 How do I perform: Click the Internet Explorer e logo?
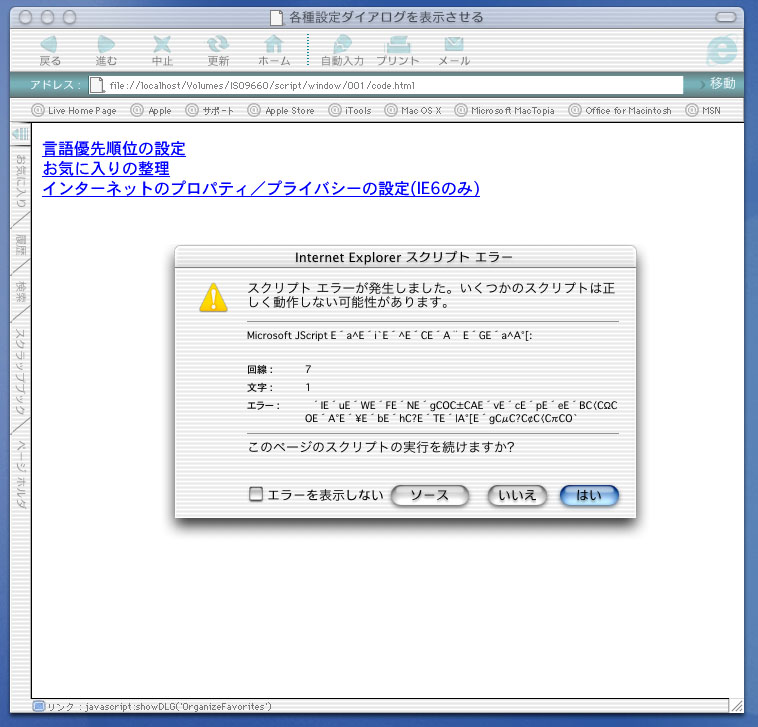[x=721, y=50]
